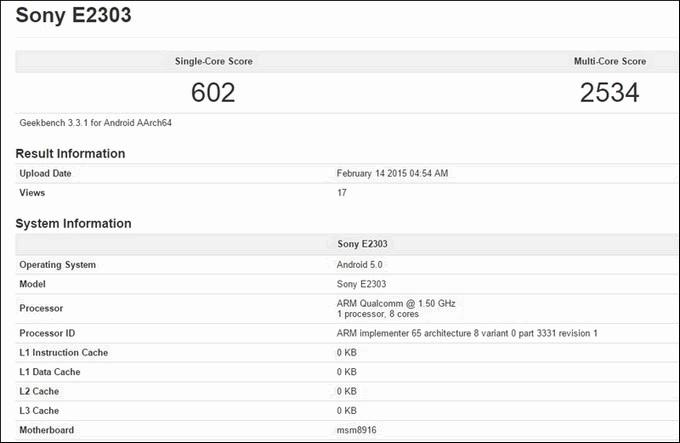The height and width of the screenshot is (443, 680).
Task: Click the views count 17
Action: coord(342,192)
